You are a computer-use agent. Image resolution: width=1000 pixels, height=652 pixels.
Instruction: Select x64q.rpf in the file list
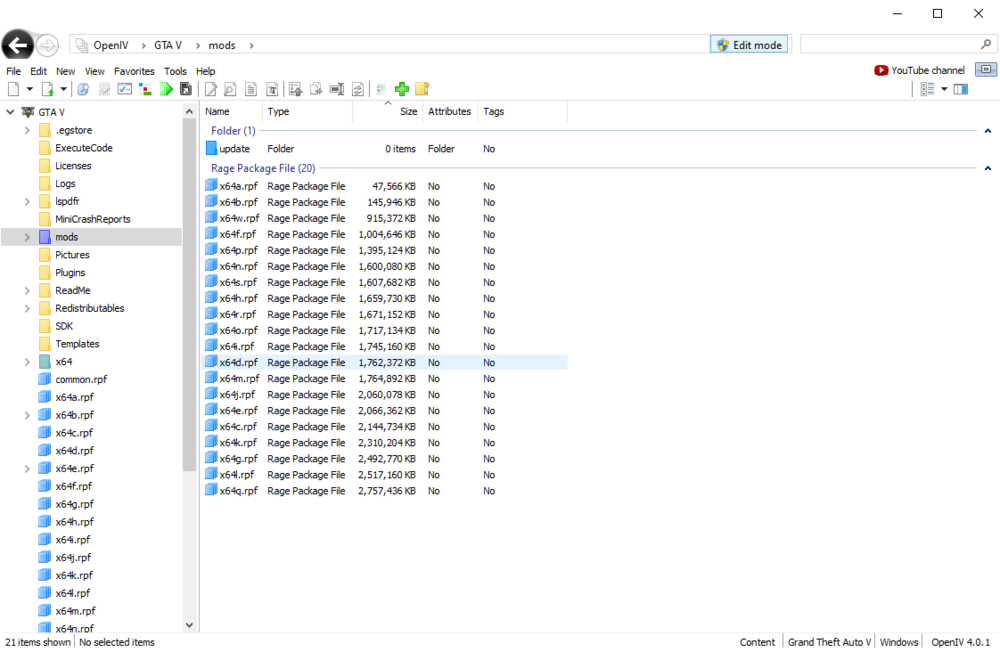tap(386, 491)
